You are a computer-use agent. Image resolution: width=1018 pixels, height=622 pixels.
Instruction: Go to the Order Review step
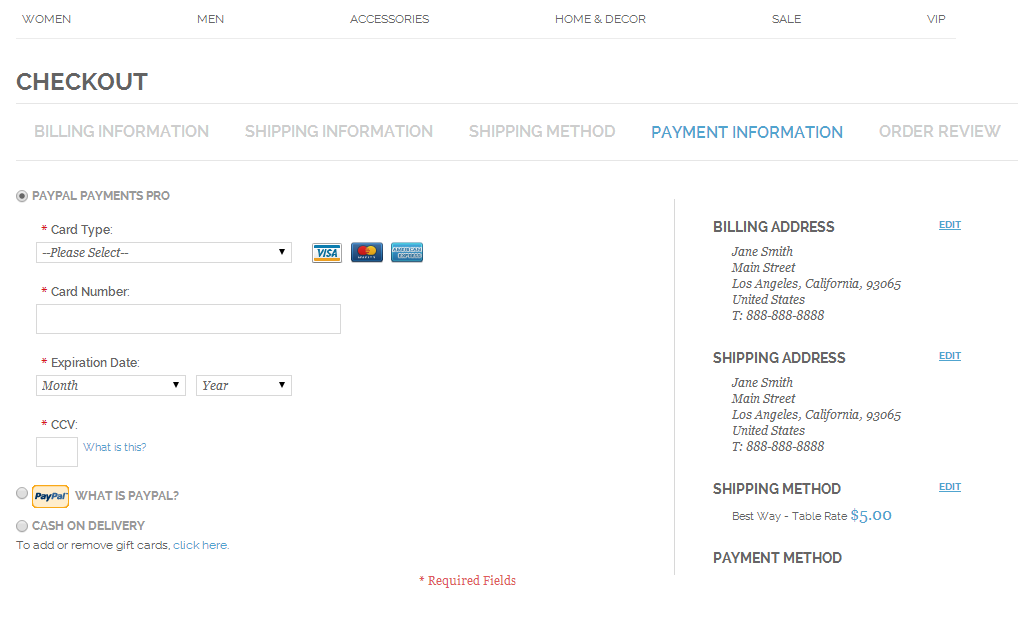coord(939,131)
